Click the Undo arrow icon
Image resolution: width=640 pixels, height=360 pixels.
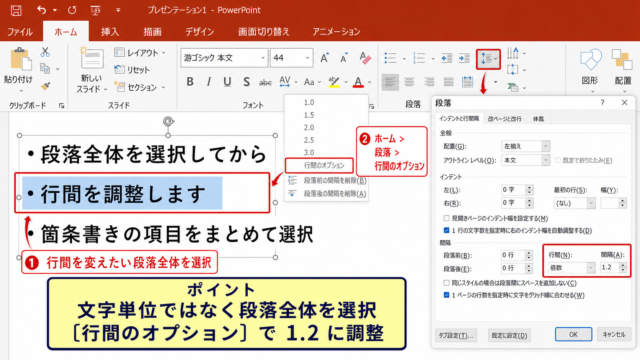(x=42, y=10)
